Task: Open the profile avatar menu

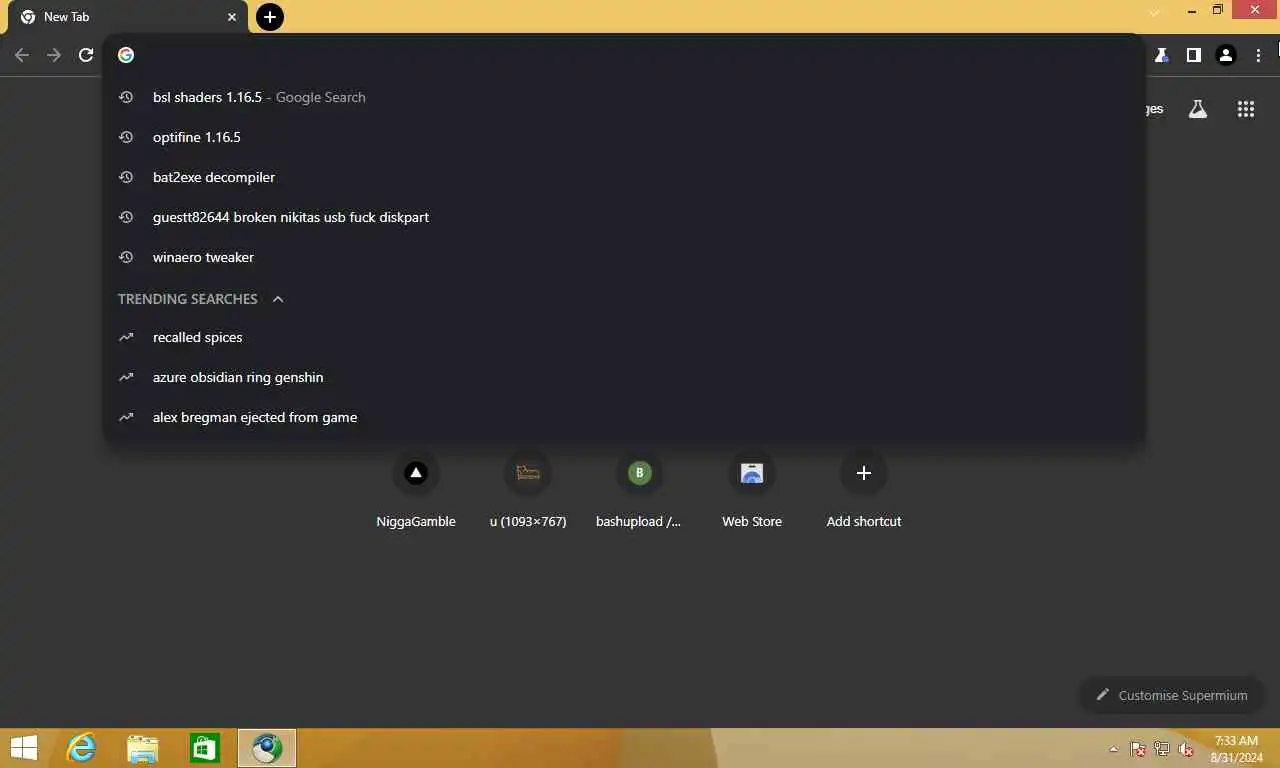Action: point(1226,55)
